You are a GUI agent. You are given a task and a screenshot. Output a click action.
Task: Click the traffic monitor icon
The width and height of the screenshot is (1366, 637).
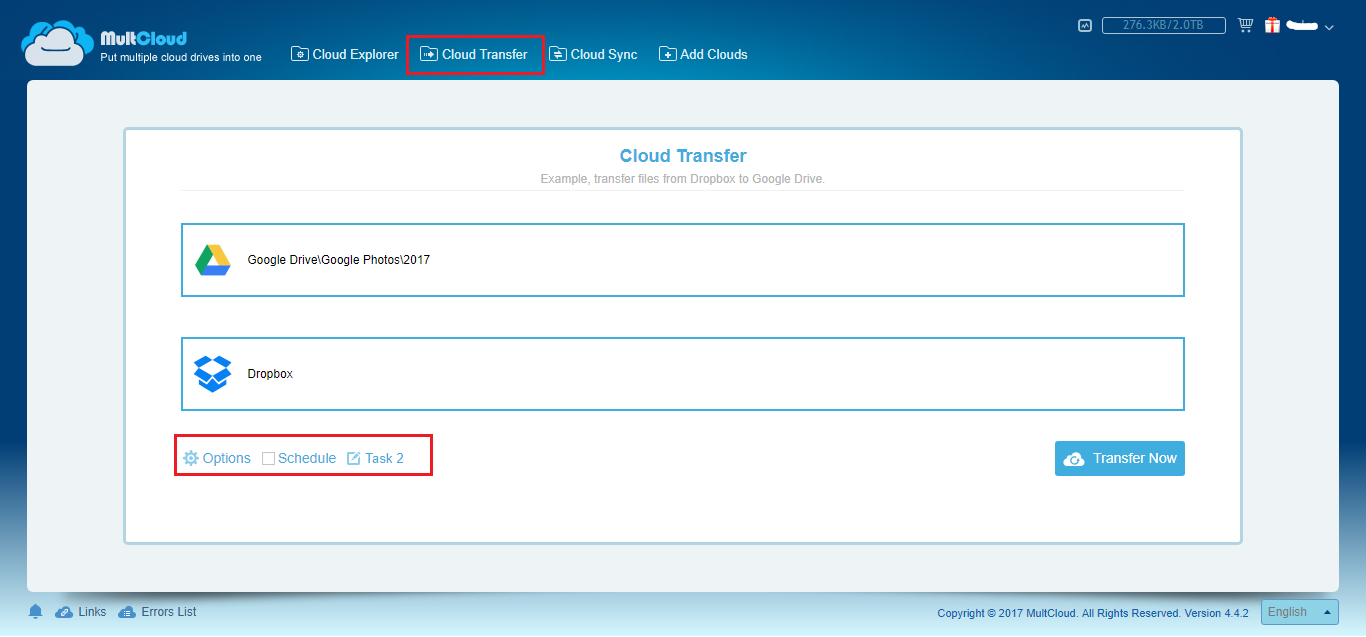click(1084, 26)
